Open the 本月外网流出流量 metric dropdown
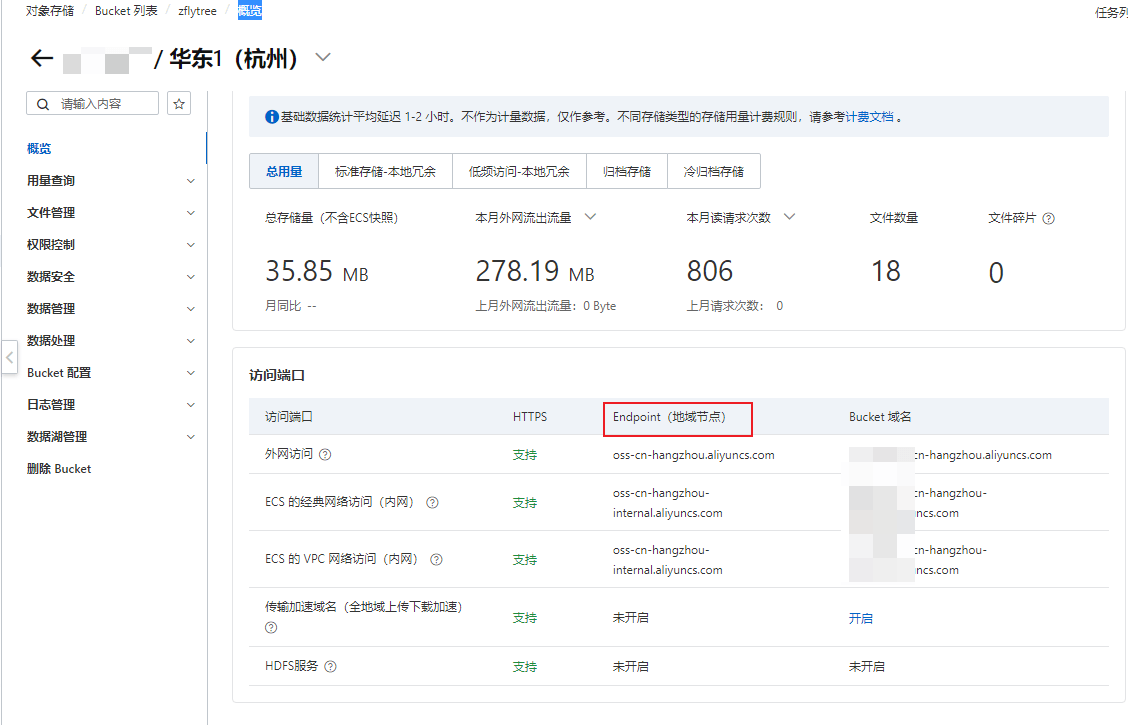Viewport: 1128px width, 725px height. coord(591,217)
